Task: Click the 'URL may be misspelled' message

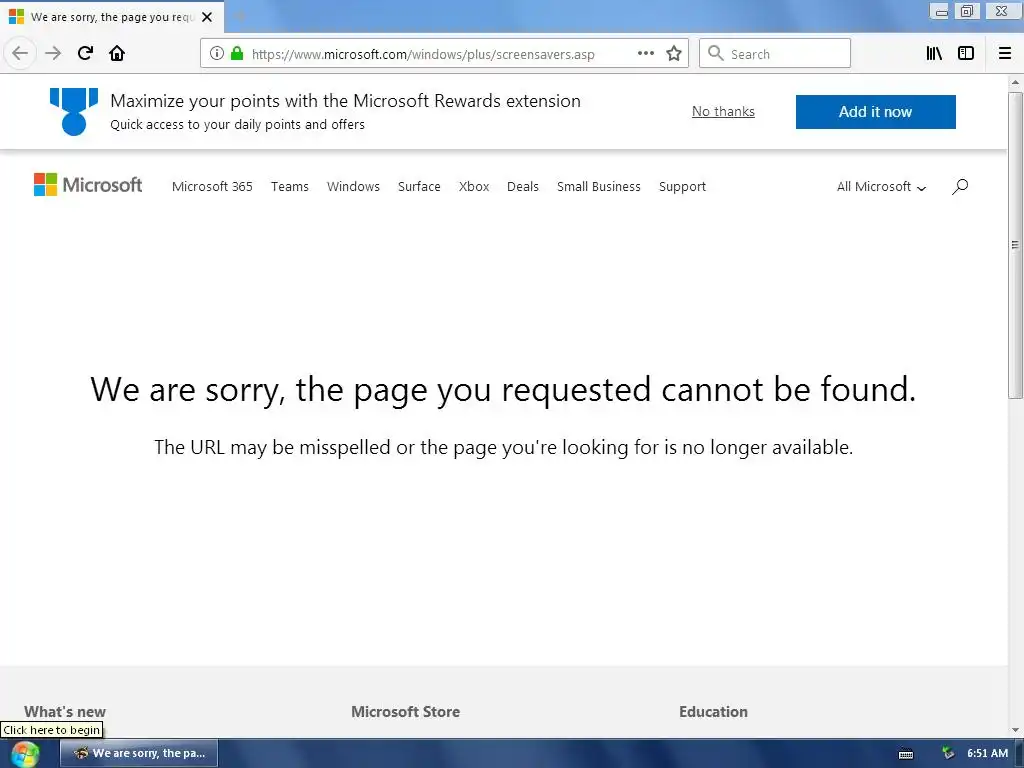Action: 504,447
